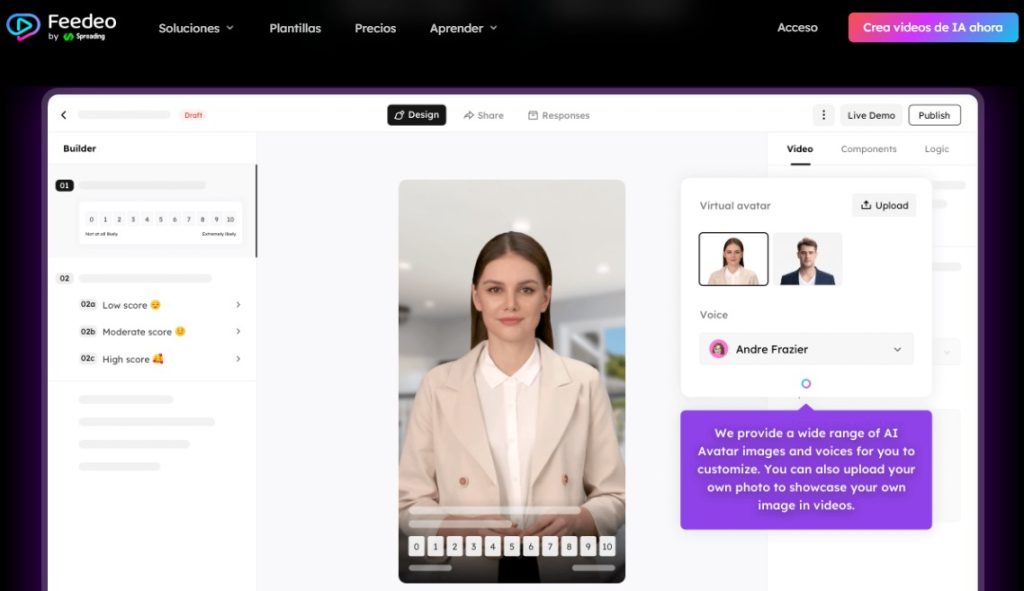Select score 10 on the video rating scale
This screenshot has width=1024, height=591.
(607, 546)
